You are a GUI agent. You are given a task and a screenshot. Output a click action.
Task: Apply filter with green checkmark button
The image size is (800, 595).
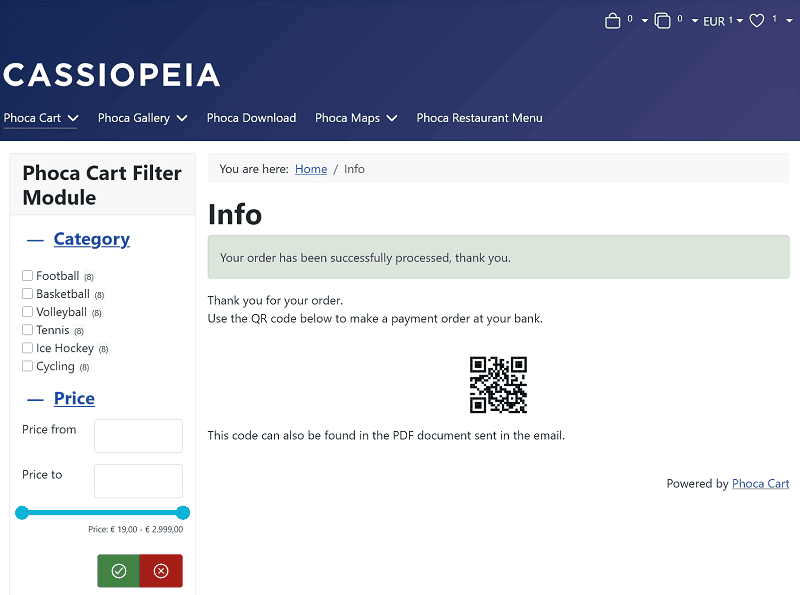point(119,571)
